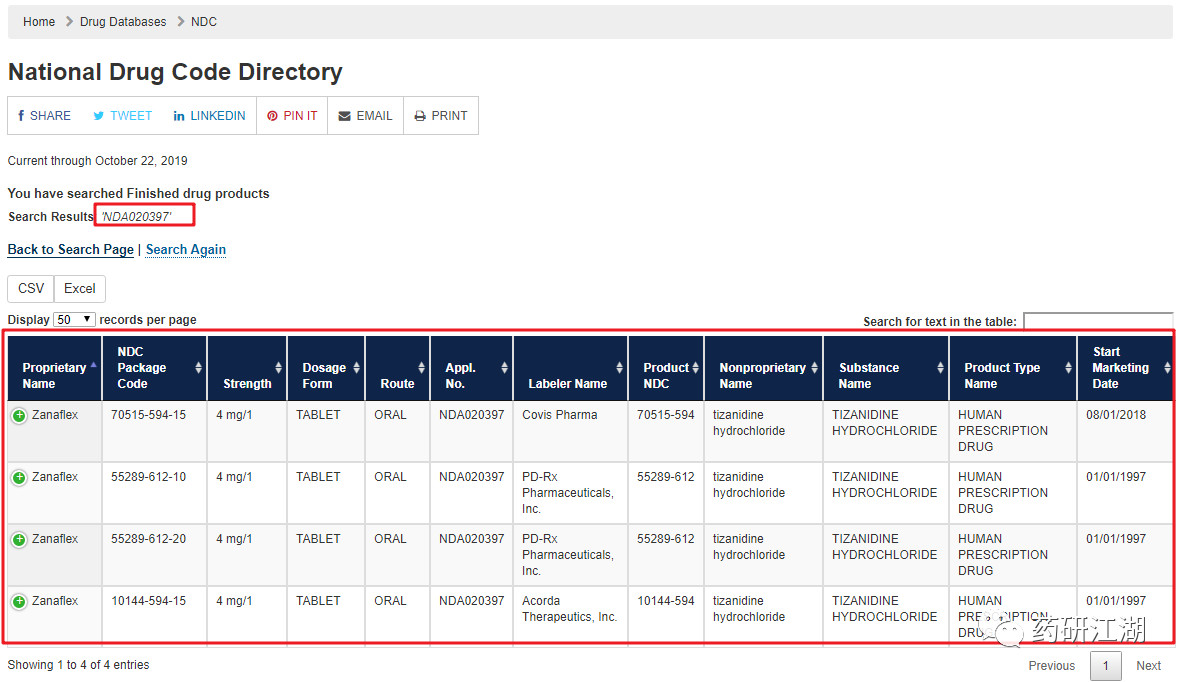
Task: Sort table by Proprietary Name column
Action: tap(54, 375)
